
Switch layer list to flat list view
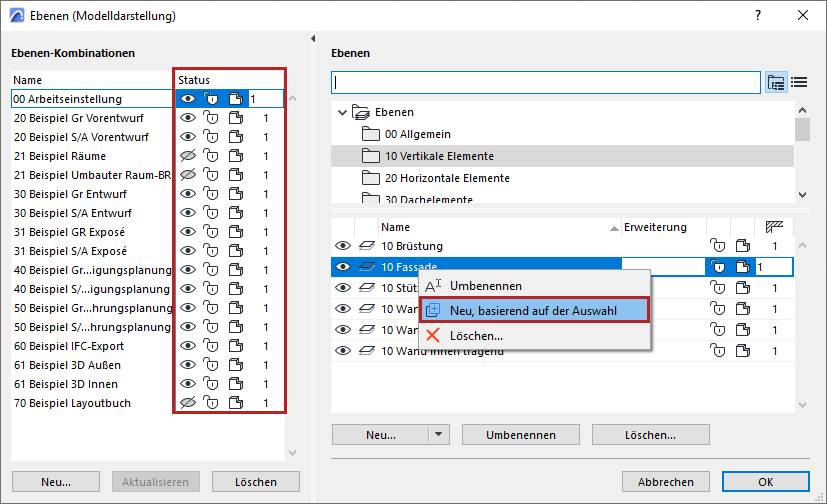799,82
